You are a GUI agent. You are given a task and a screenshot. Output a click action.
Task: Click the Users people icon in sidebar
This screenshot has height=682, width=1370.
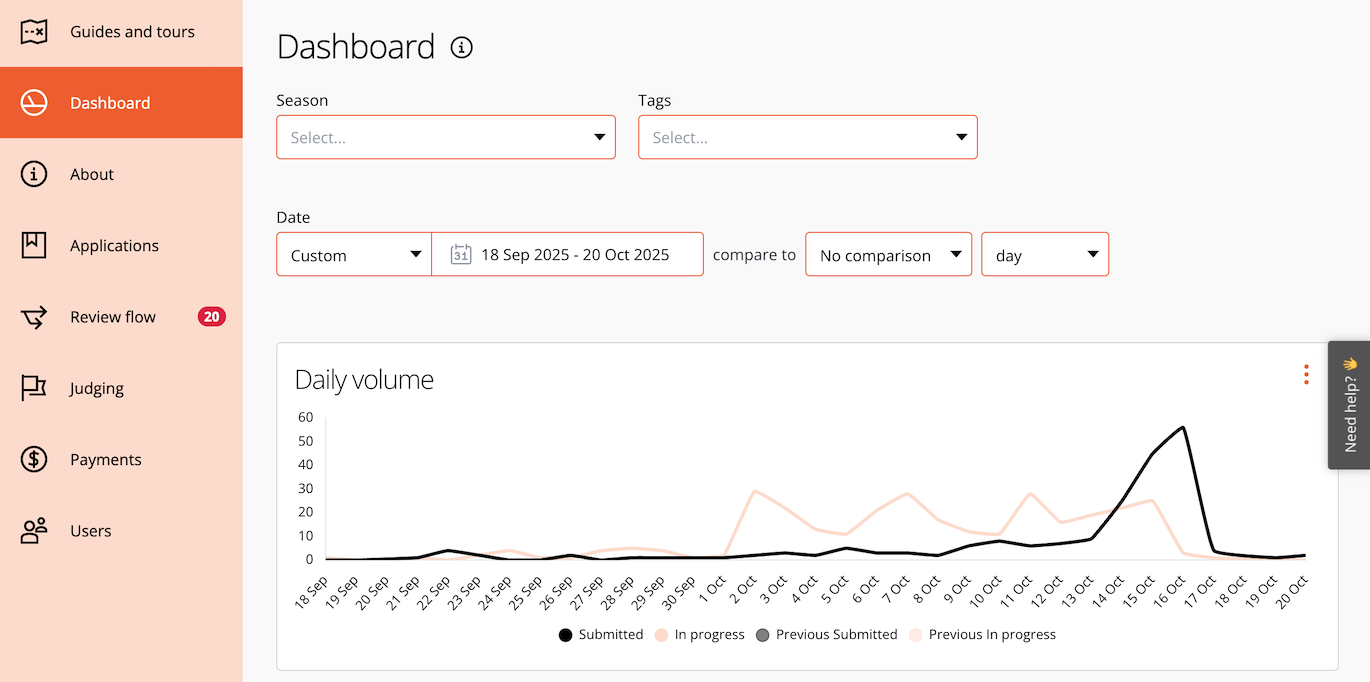tap(34, 530)
